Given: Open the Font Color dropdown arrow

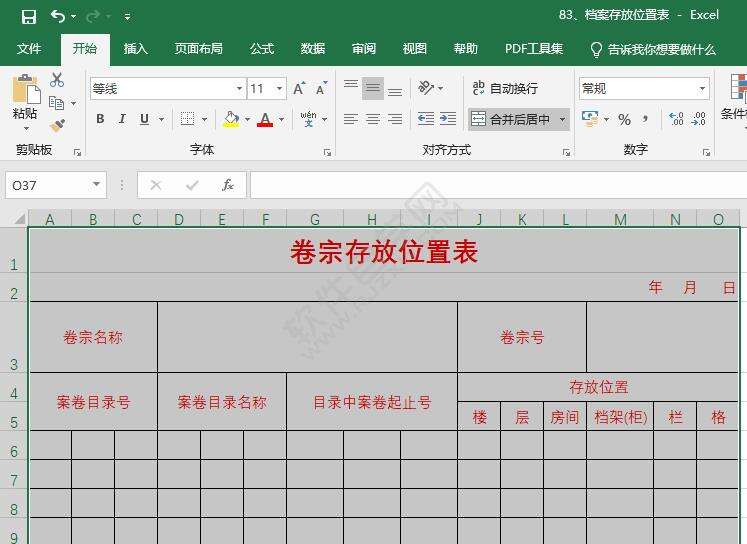Looking at the screenshot, I should click(282, 119).
